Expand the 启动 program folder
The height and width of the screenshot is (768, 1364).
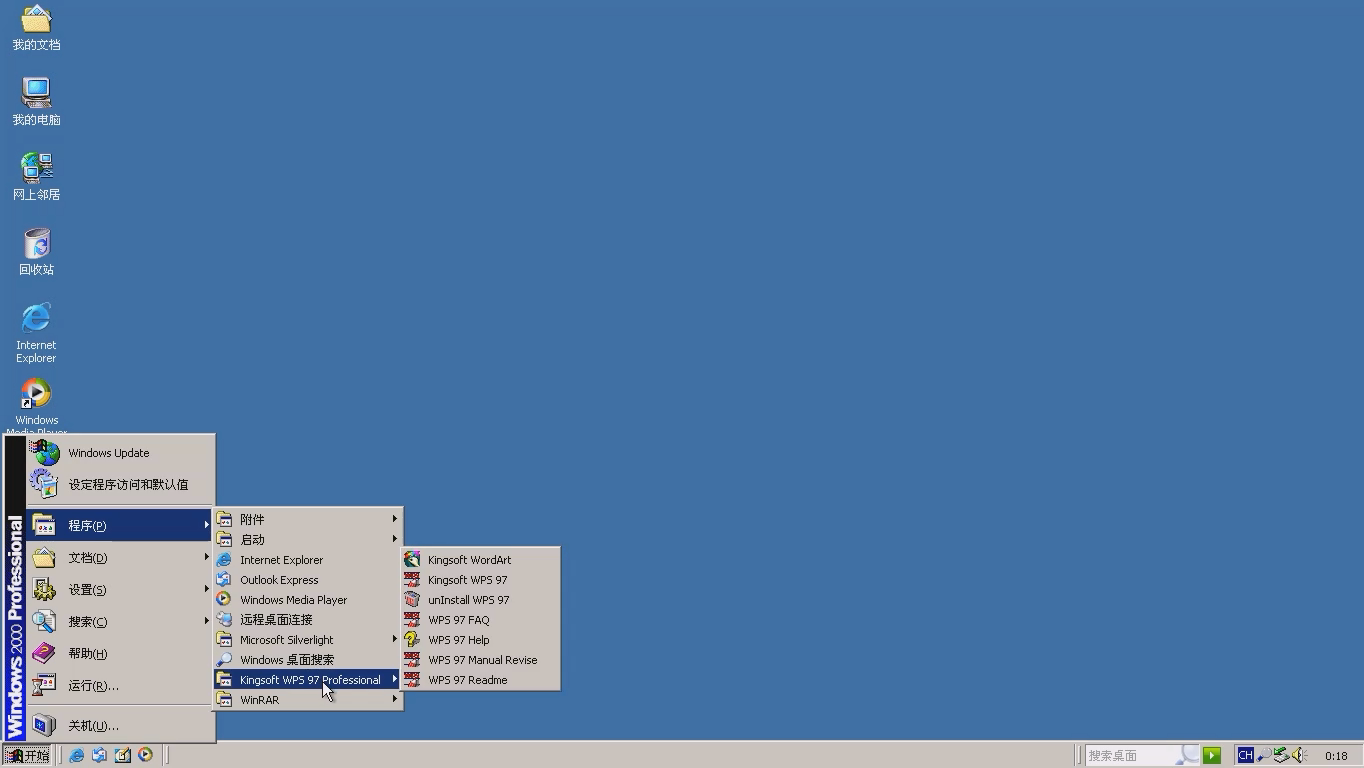pyautogui.click(x=308, y=539)
